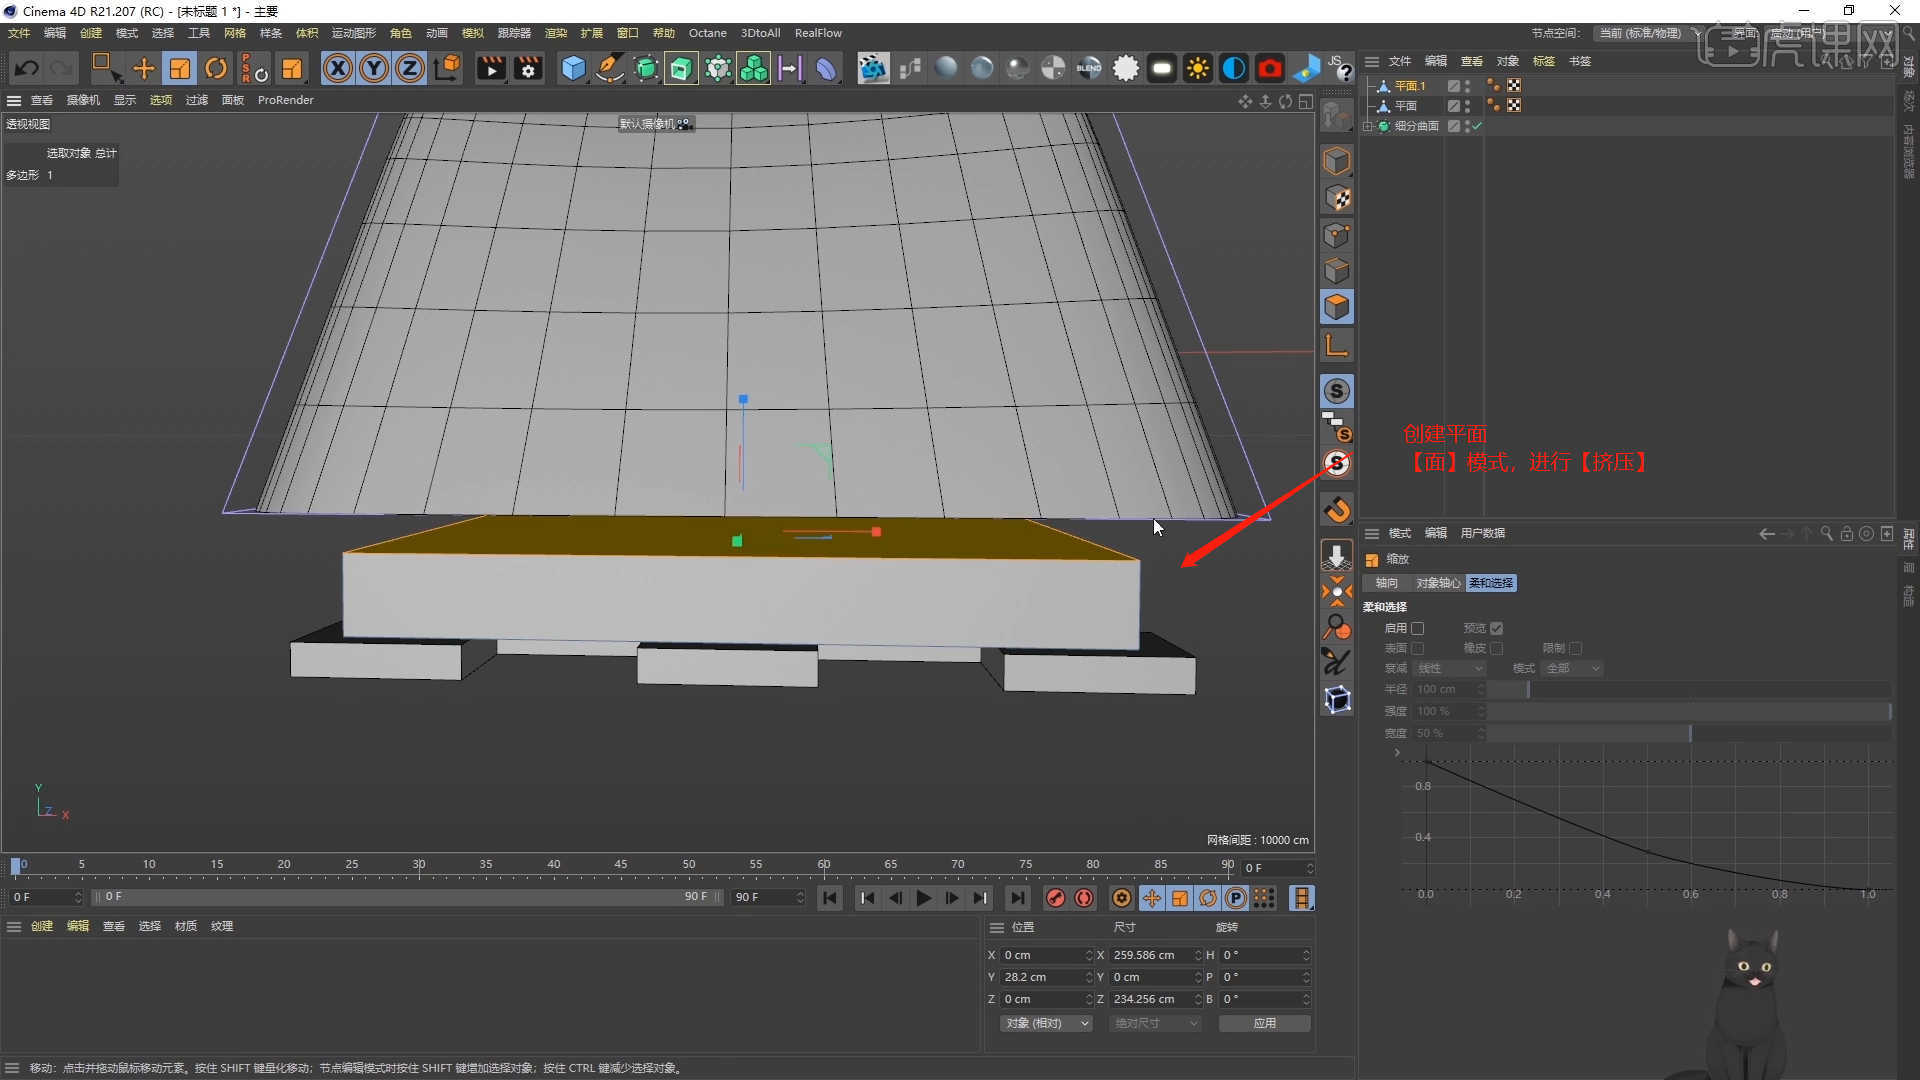Toggle the Y axis lock
This screenshot has height=1080, width=1920.
374,69
